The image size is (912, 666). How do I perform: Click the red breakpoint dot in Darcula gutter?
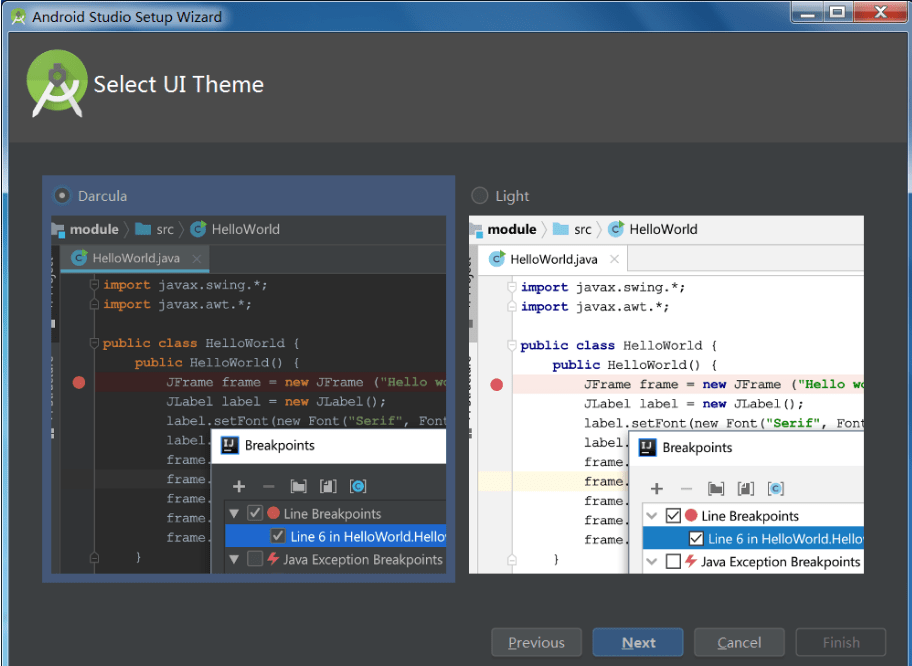point(79,382)
